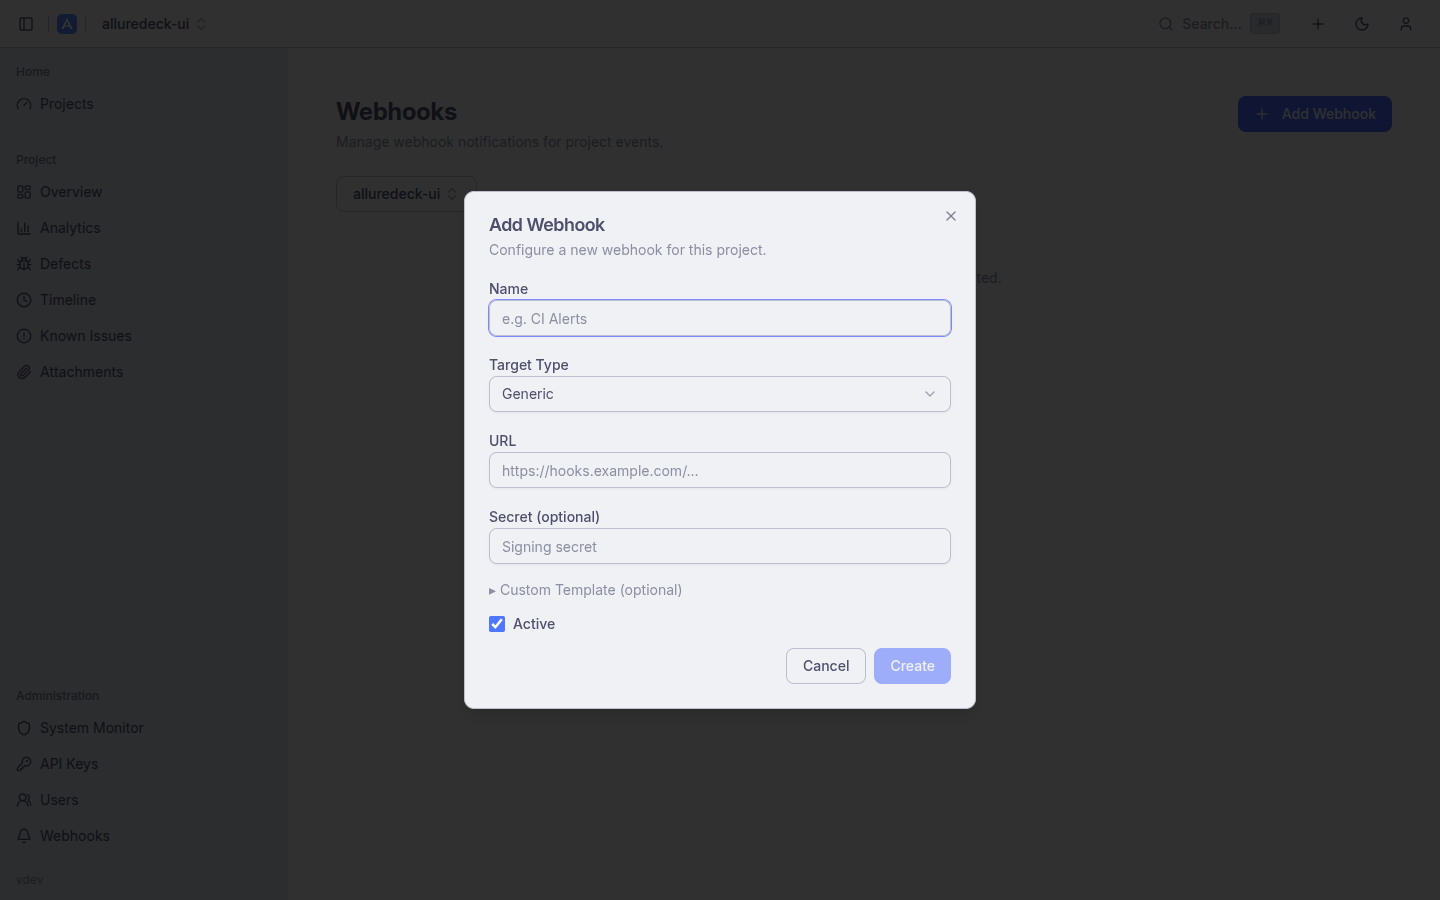
Task: Focus the Name input field
Action: point(720,318)
